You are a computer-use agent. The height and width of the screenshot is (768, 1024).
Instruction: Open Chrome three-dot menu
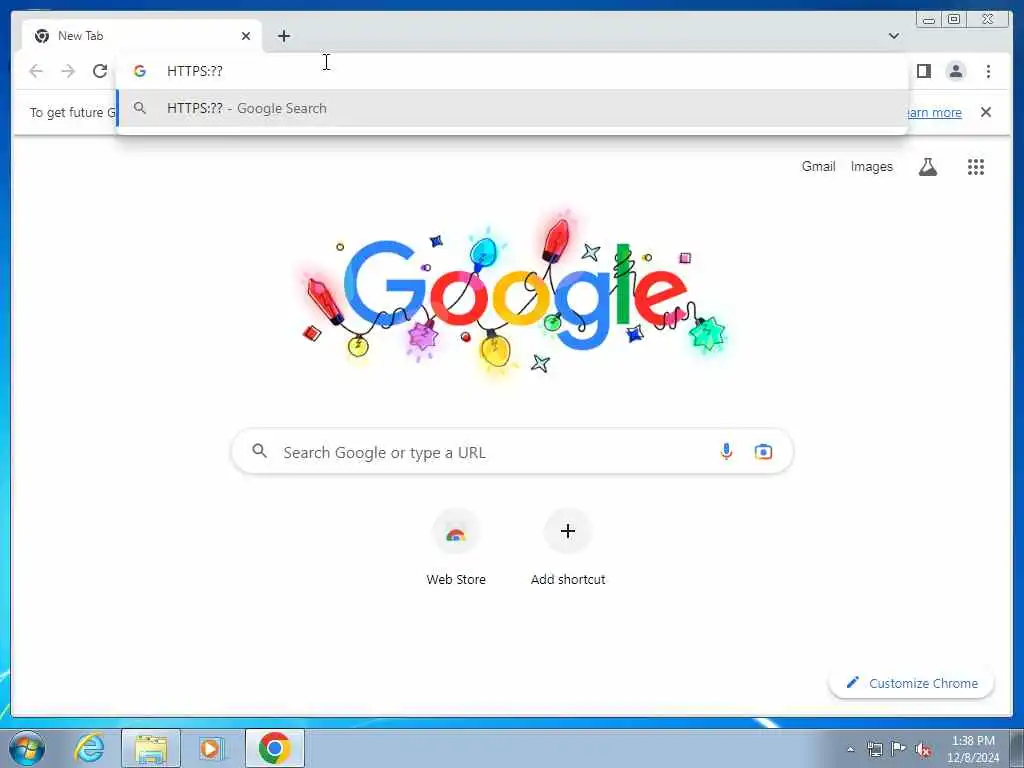988,71
